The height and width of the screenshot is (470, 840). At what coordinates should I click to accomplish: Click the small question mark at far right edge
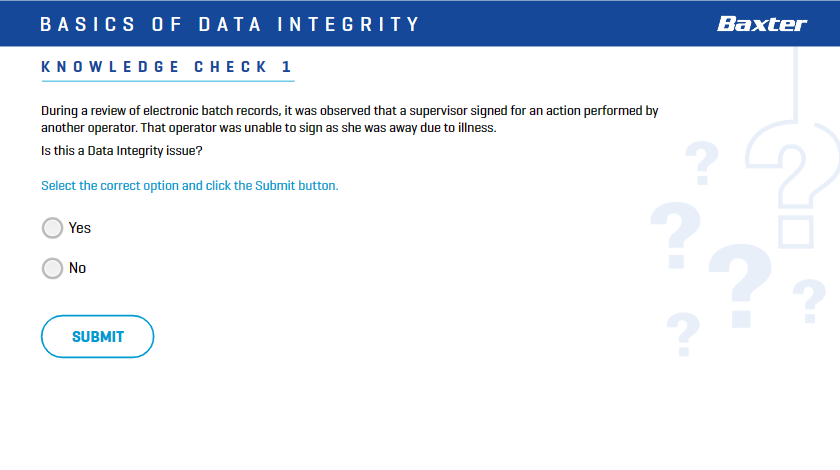point(809,301)
